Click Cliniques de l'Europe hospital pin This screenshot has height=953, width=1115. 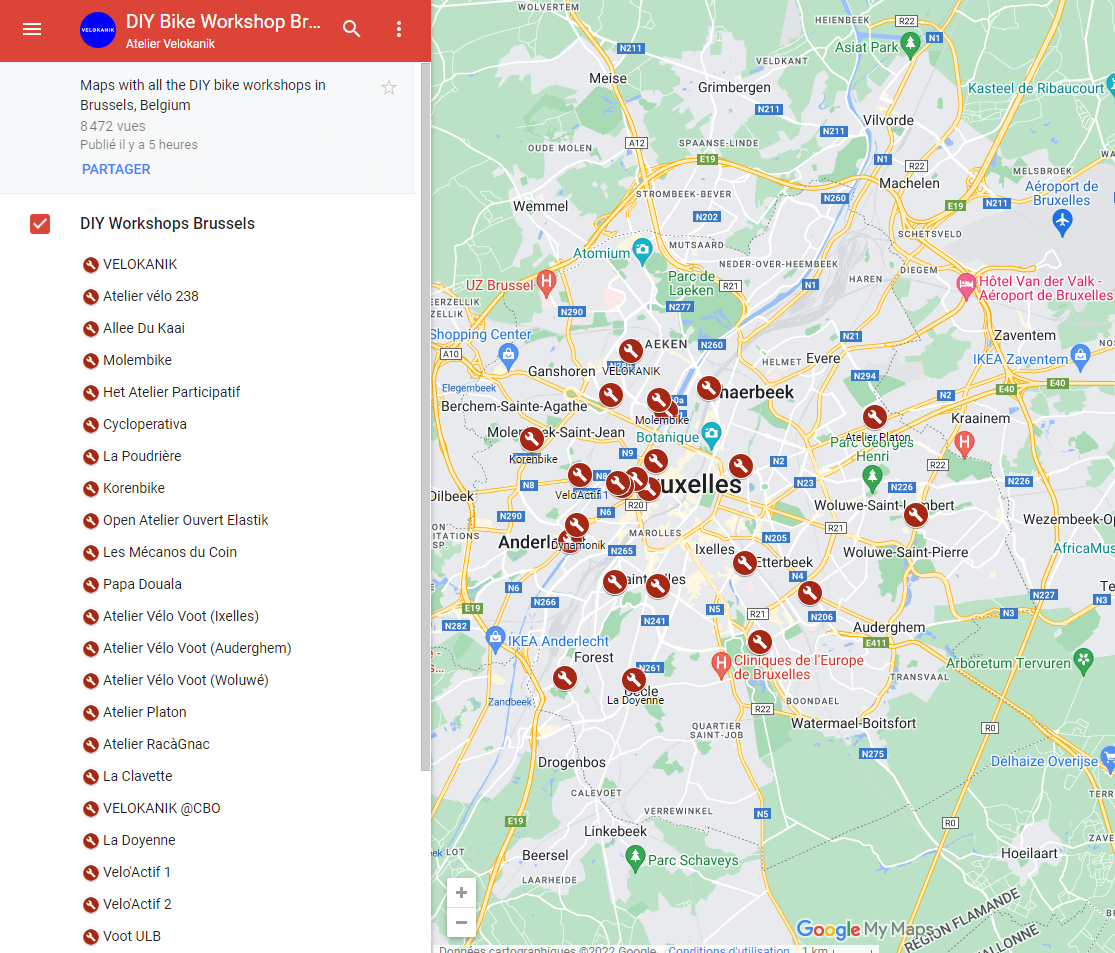tap(721, 665)
